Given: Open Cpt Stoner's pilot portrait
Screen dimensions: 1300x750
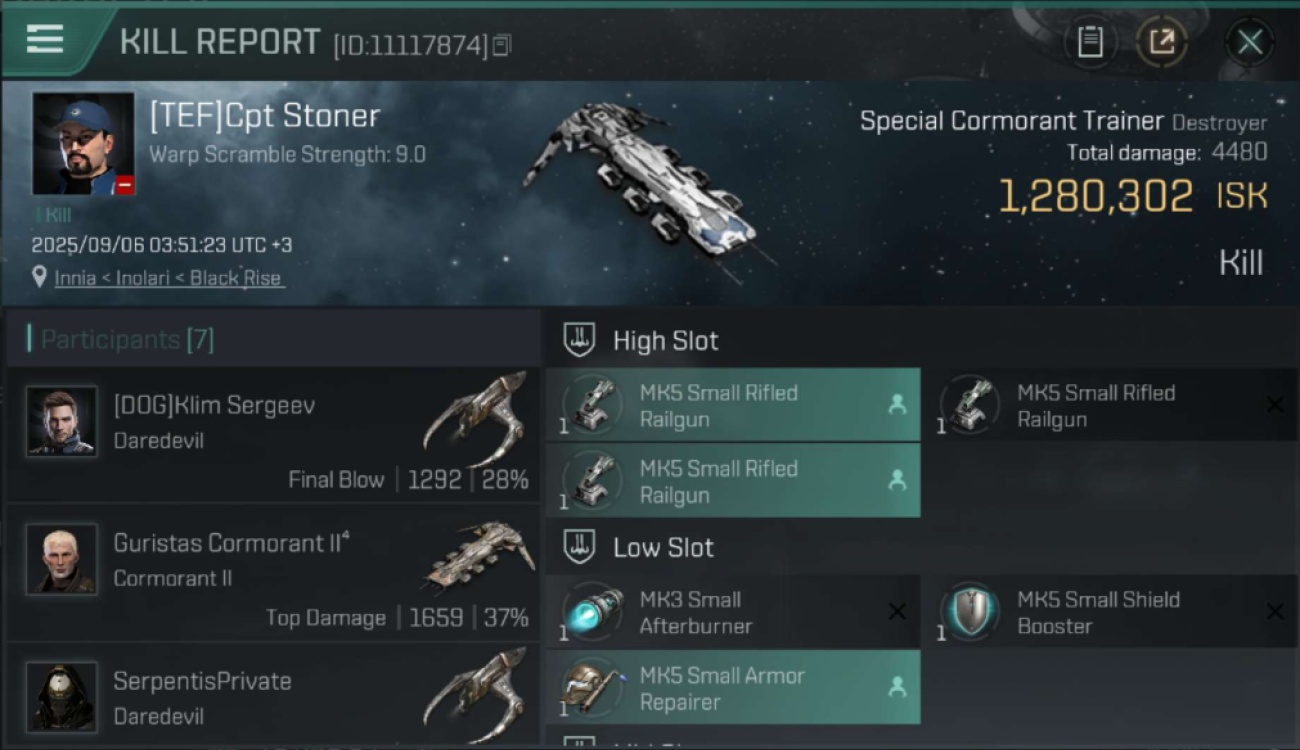Looking at the screenshot, I should [83, 144].
